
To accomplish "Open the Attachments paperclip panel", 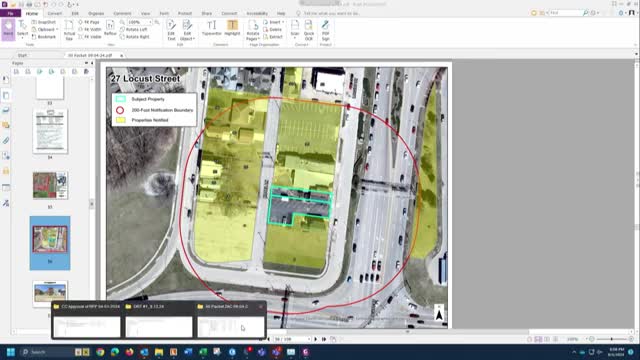I will [x=6, y=140].
